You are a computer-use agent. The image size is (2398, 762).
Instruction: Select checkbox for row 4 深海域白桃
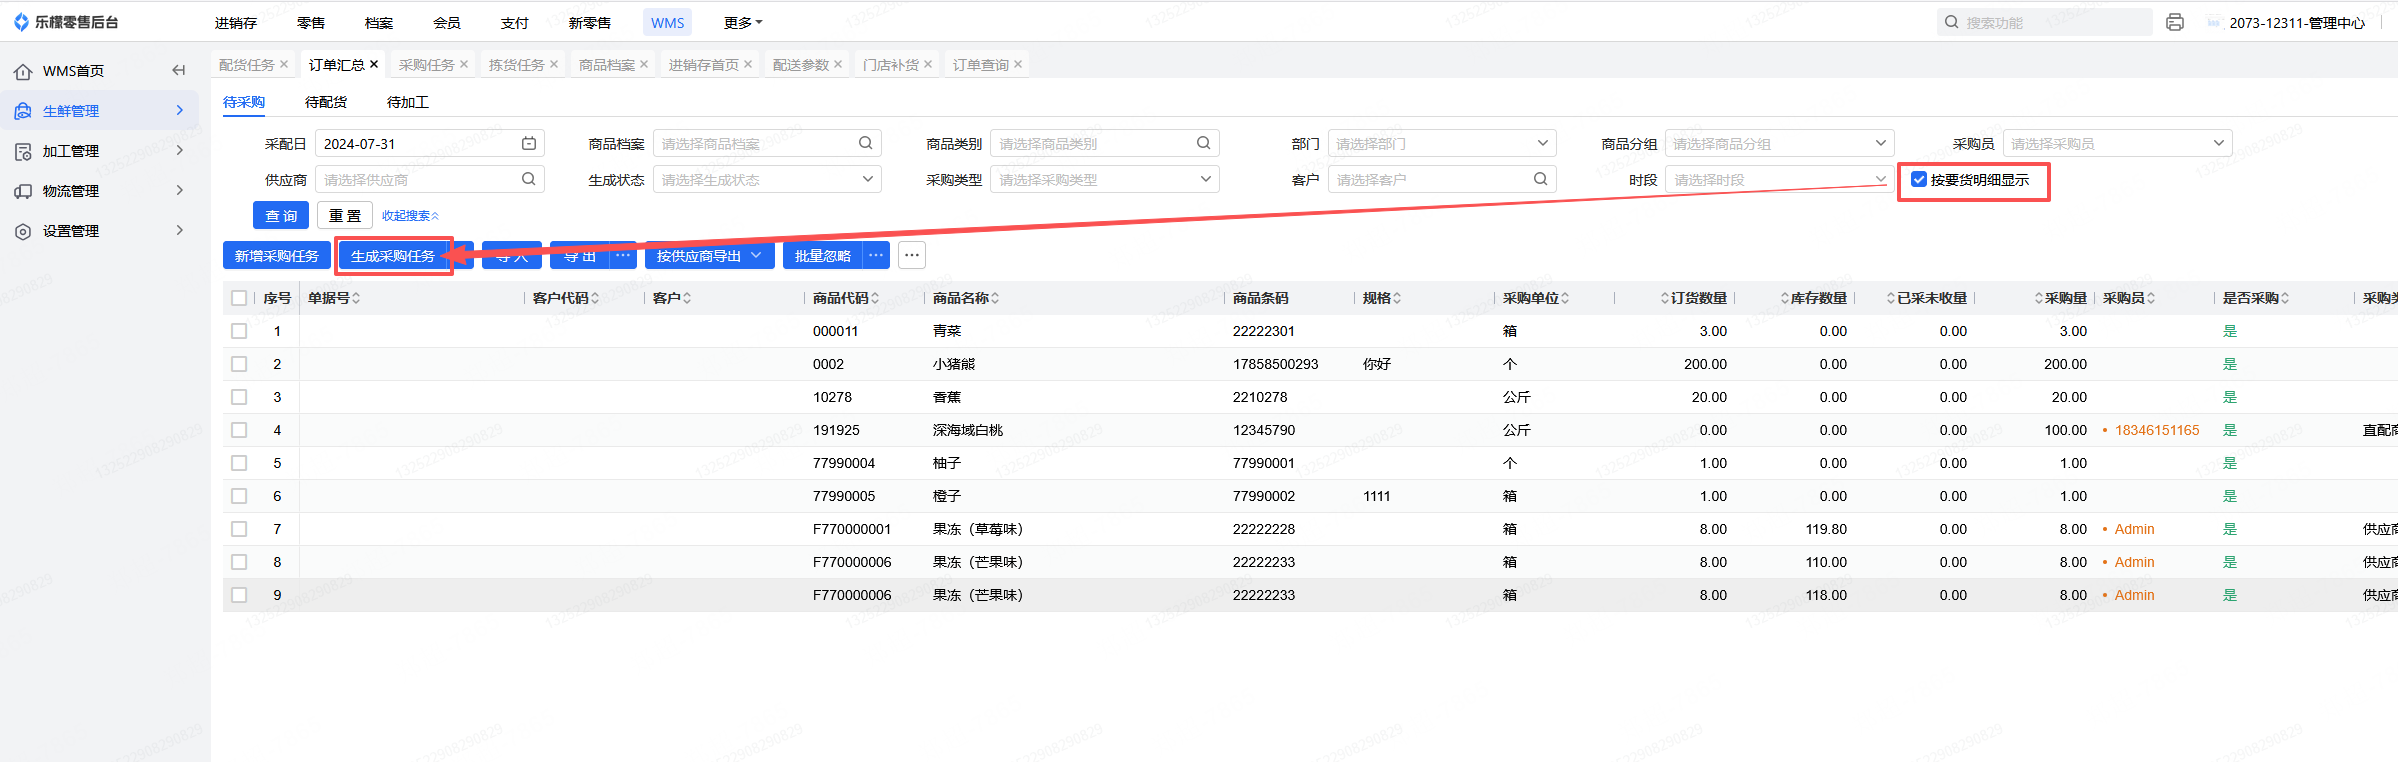coord(239,430)
